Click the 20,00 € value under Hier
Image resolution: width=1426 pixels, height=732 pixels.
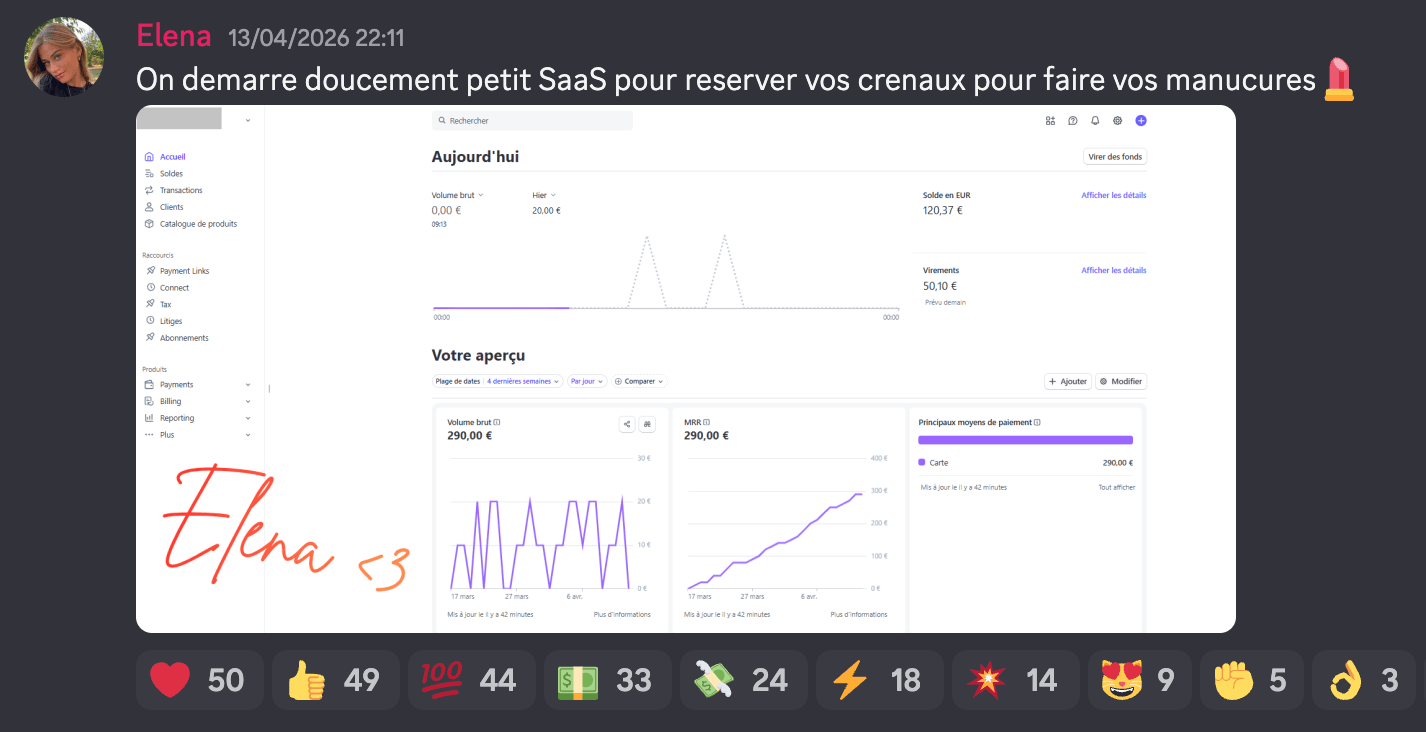click(547, 211)
